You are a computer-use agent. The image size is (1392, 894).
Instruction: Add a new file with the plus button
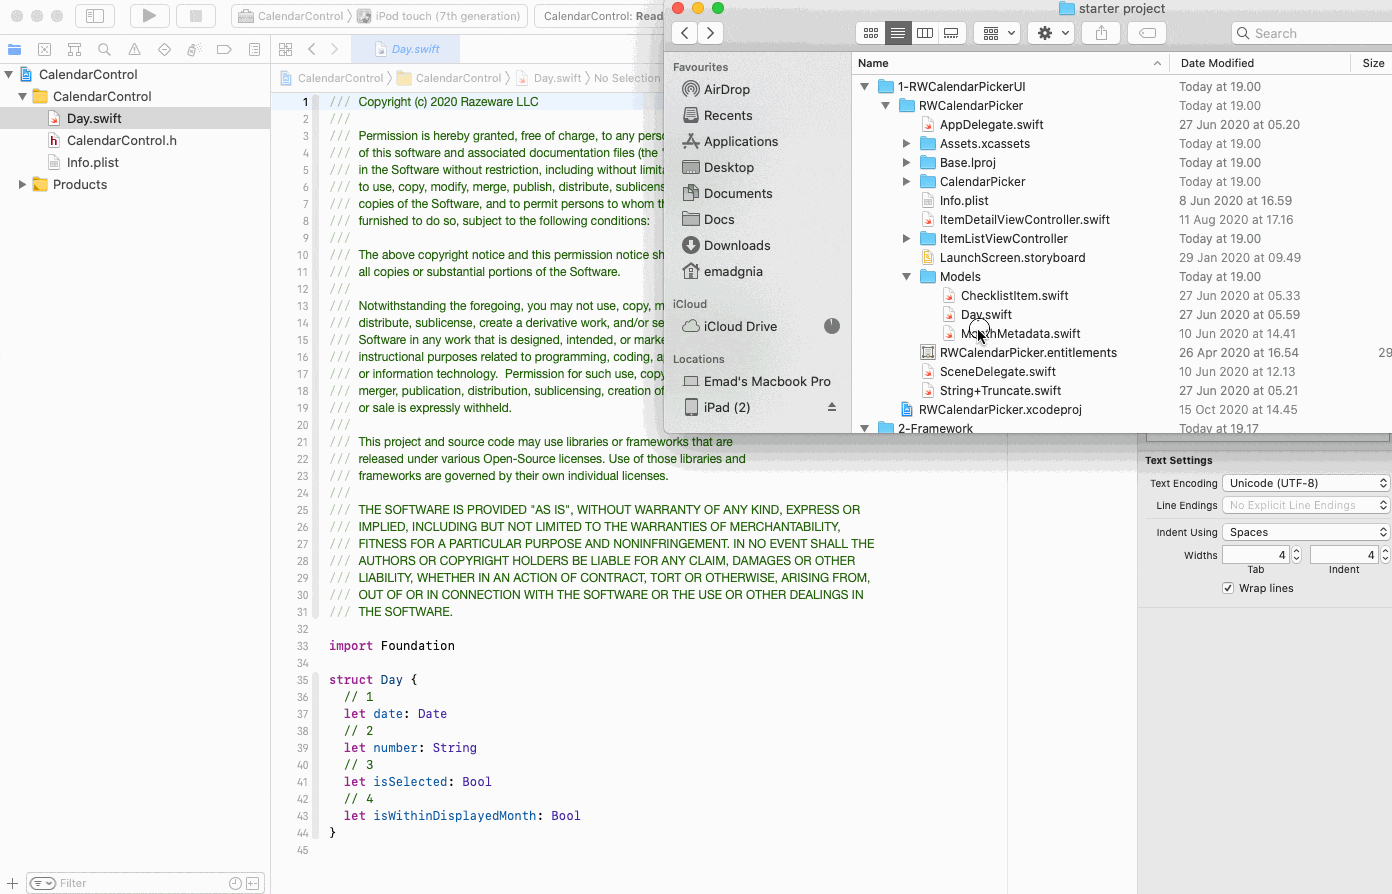coord(12,883)
